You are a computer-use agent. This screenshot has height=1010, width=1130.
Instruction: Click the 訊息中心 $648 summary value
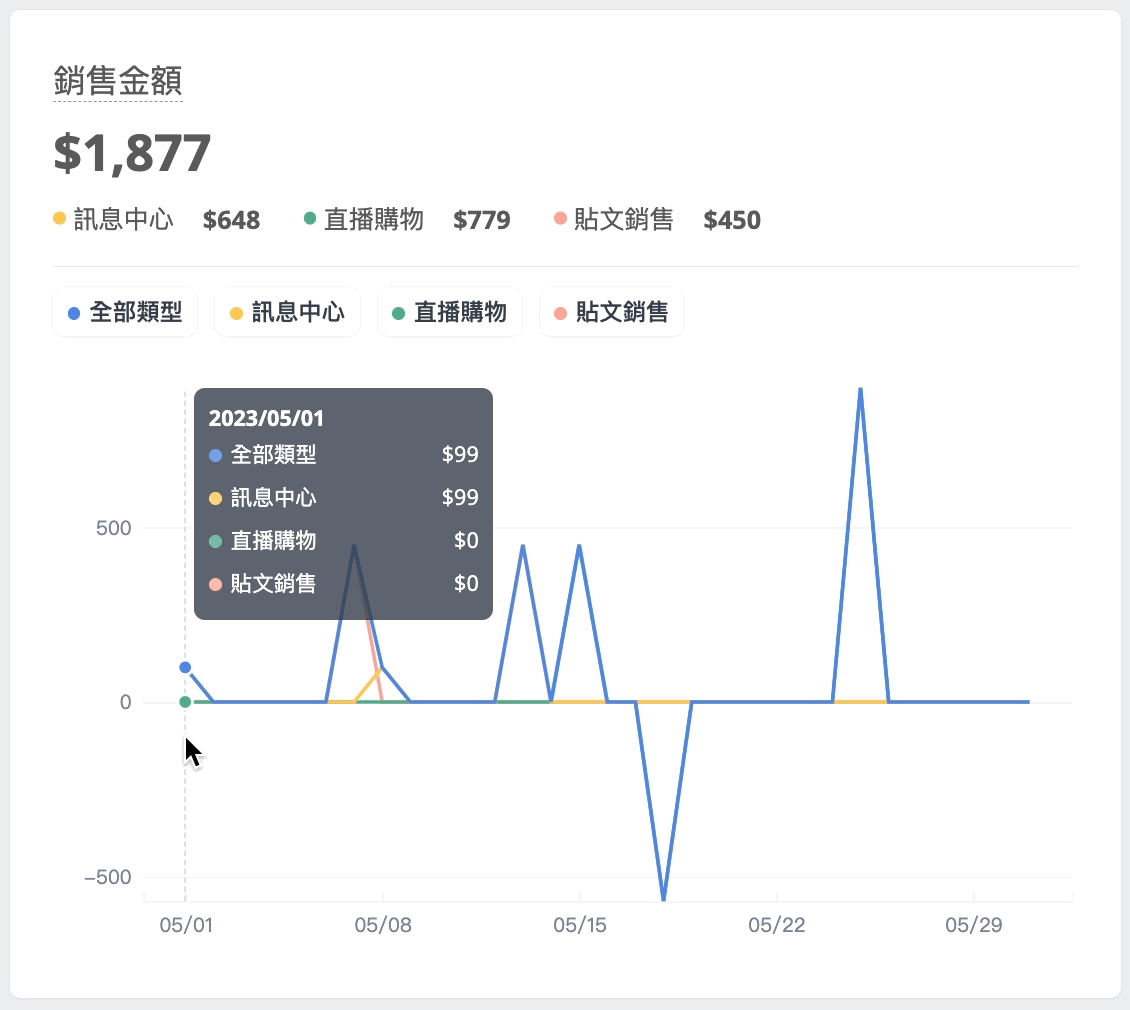[x=231, y=220]
